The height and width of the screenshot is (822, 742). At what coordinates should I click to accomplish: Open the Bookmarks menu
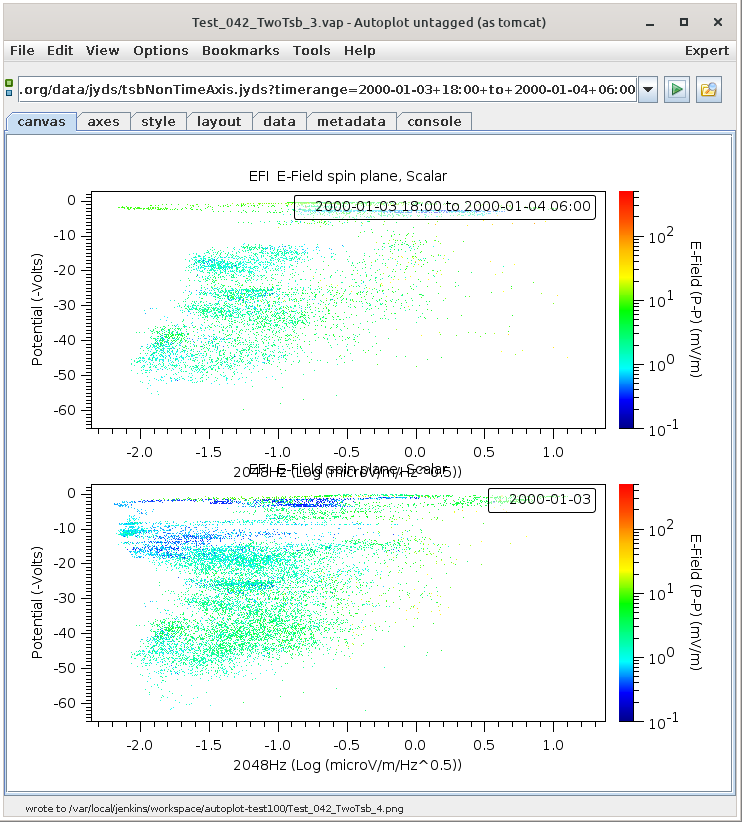click(240, 50)
